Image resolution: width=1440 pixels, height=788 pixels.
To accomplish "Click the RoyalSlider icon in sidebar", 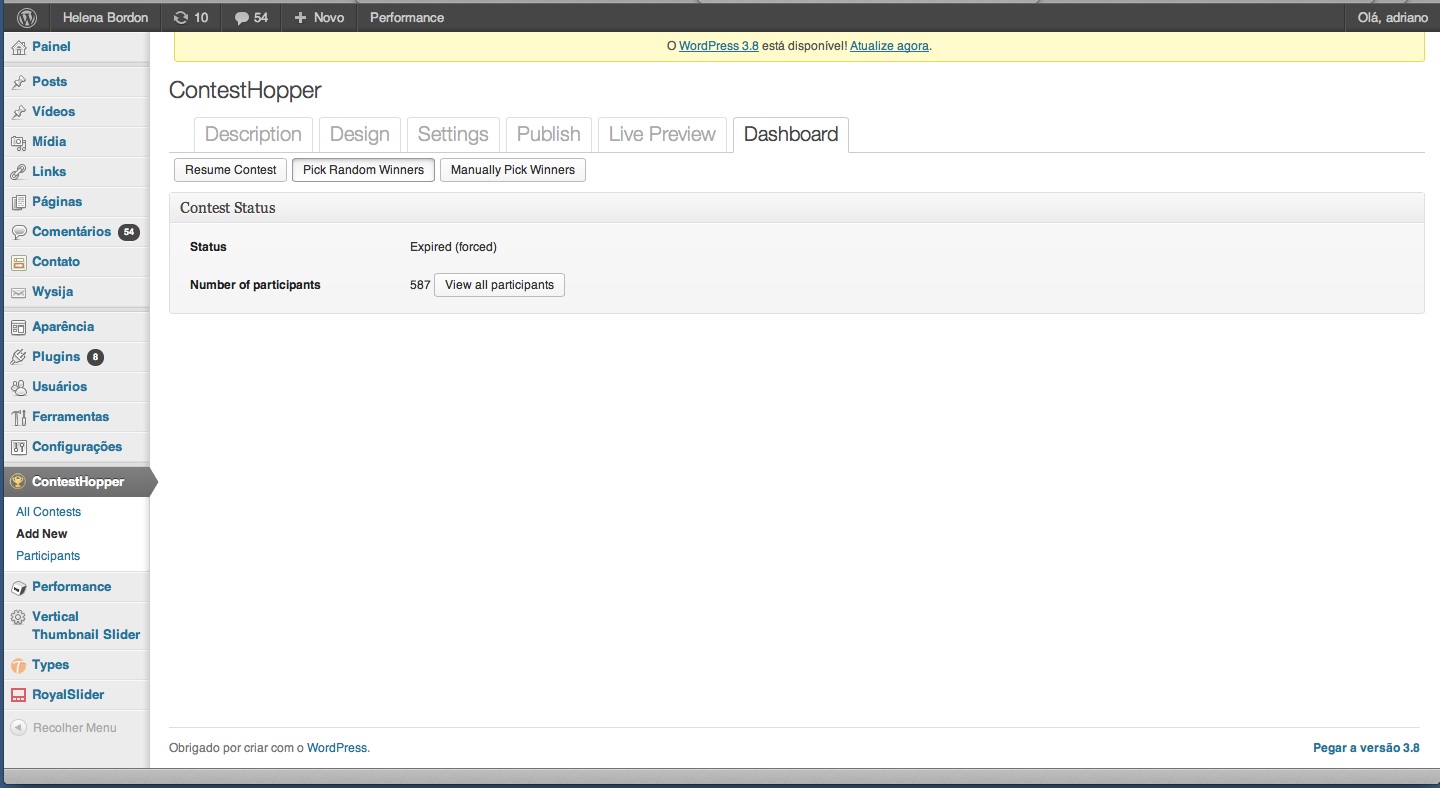I will coord(18,695).
